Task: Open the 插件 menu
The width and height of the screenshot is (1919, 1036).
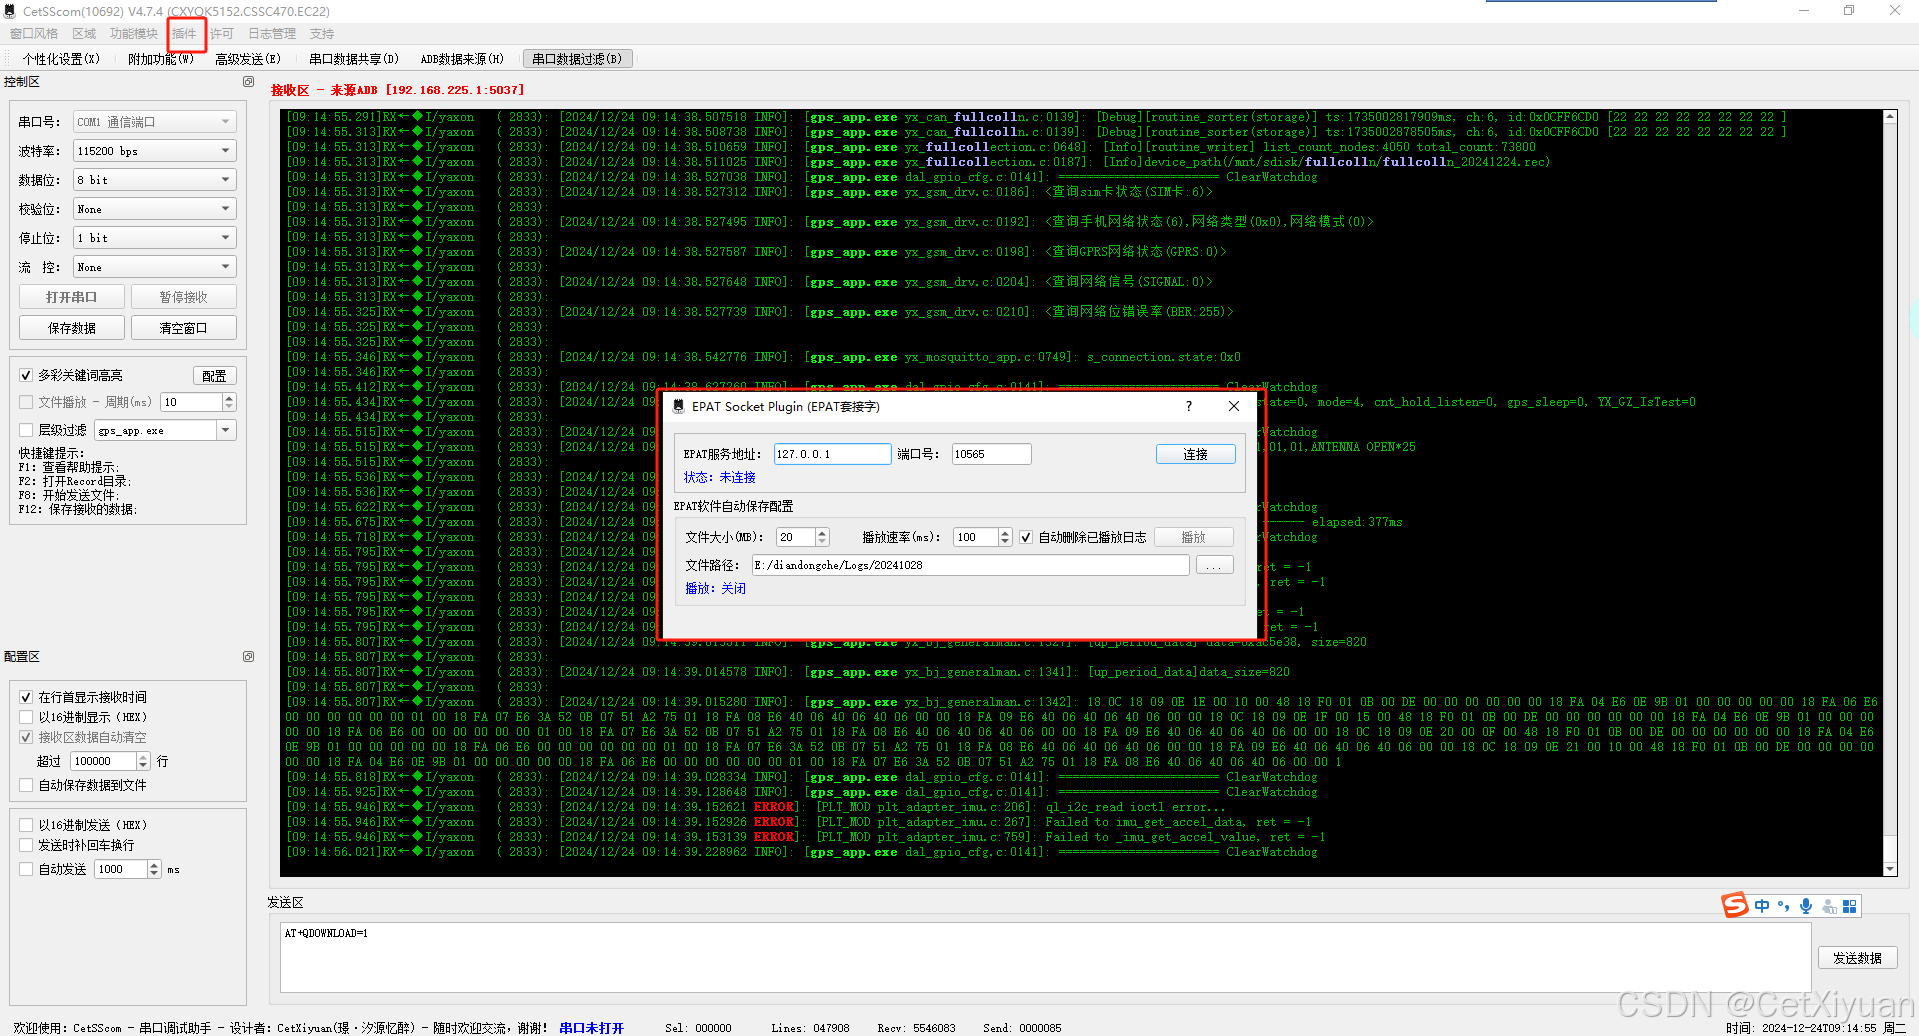Action: pos(185,34)
